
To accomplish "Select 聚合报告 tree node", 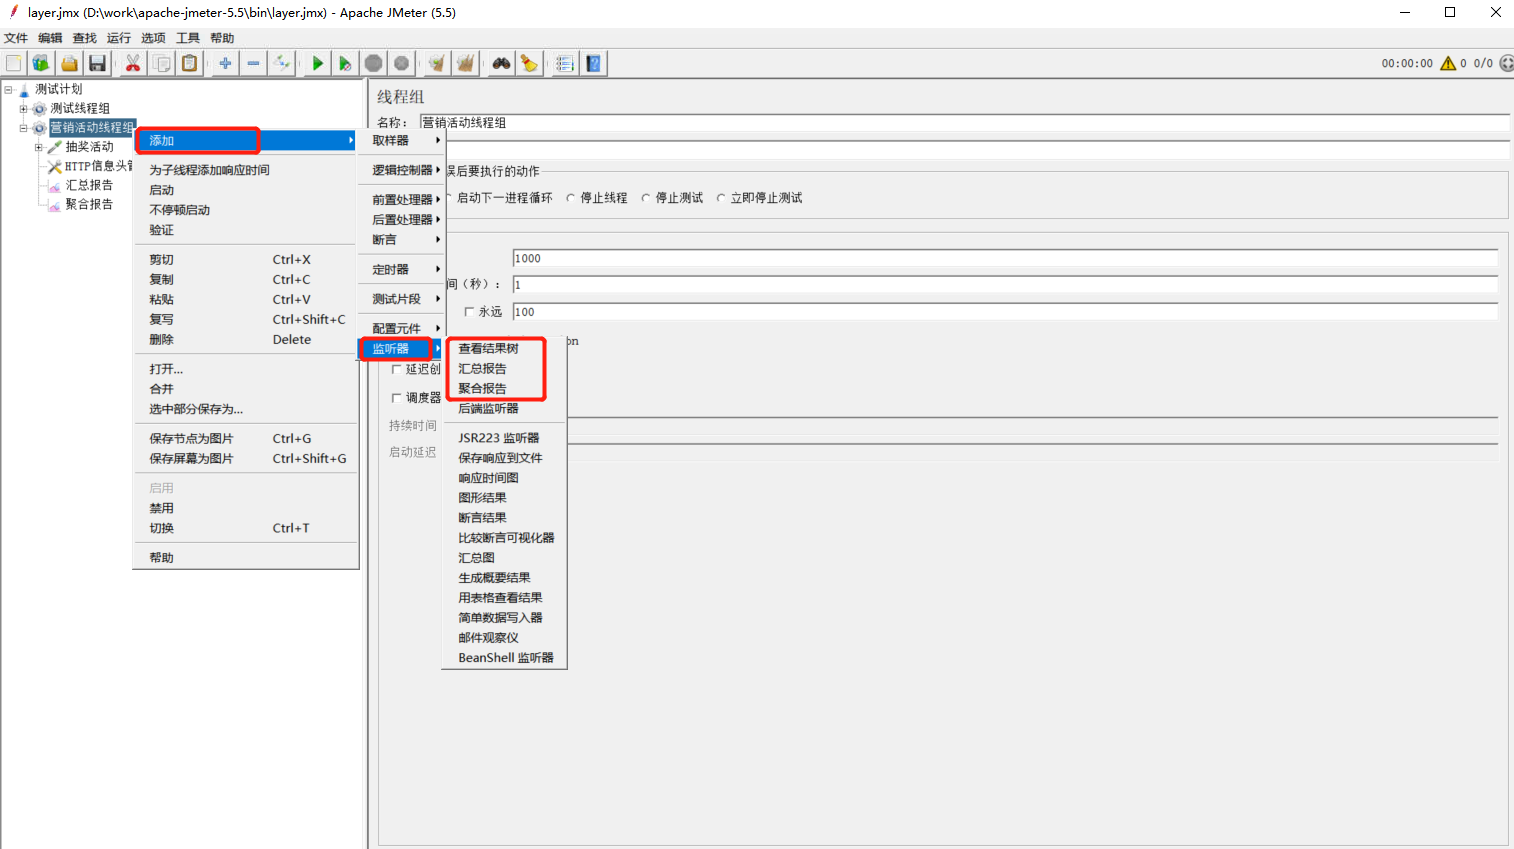I will click(89, 204).
